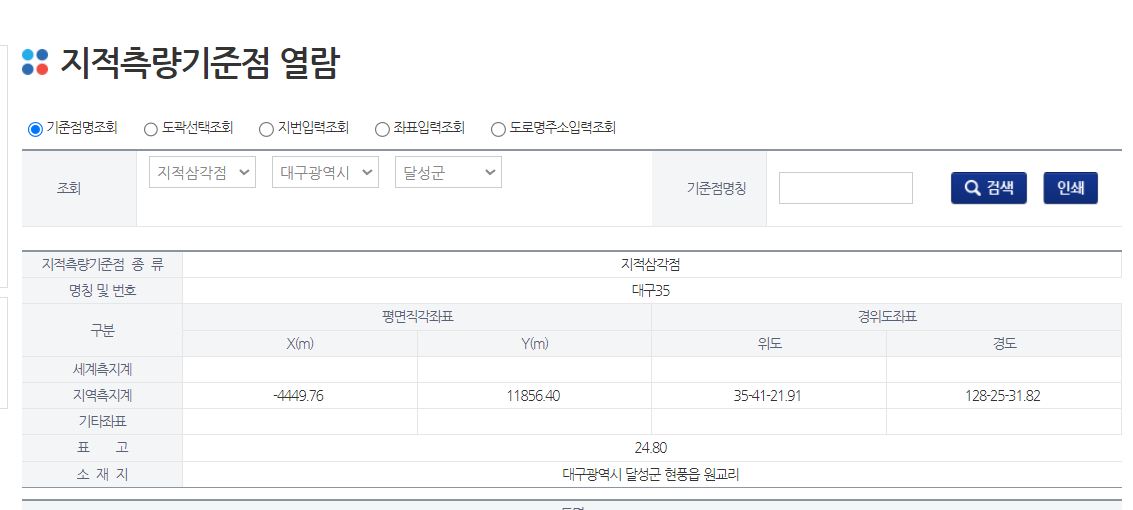
Task: Choose the 지번입력조회 radio option
Action: [266, 129]
